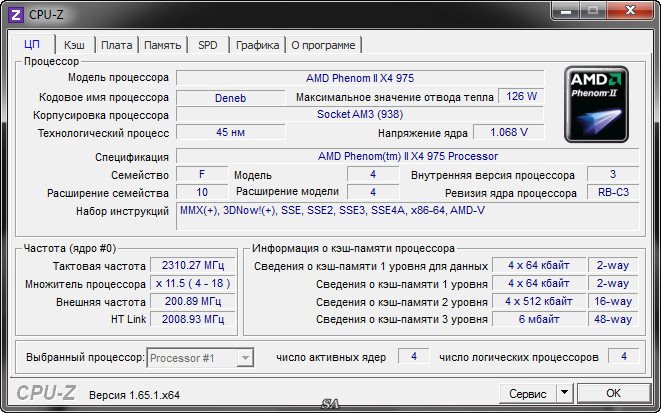Click processor model field AMD Phenom II X4 975
Screen dimensions: 661x413
coord(360,78)
